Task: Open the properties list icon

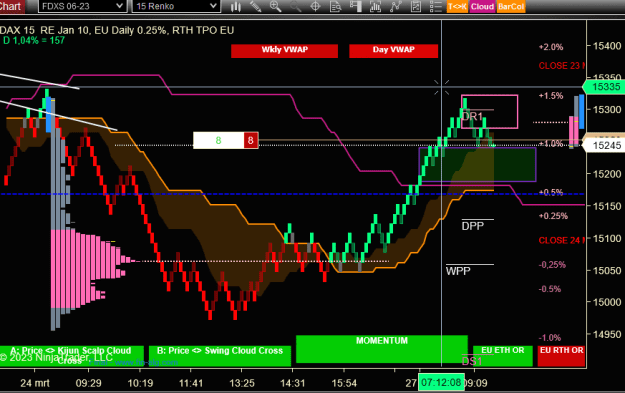Action: pyautogui.click(x=436, y=6)
